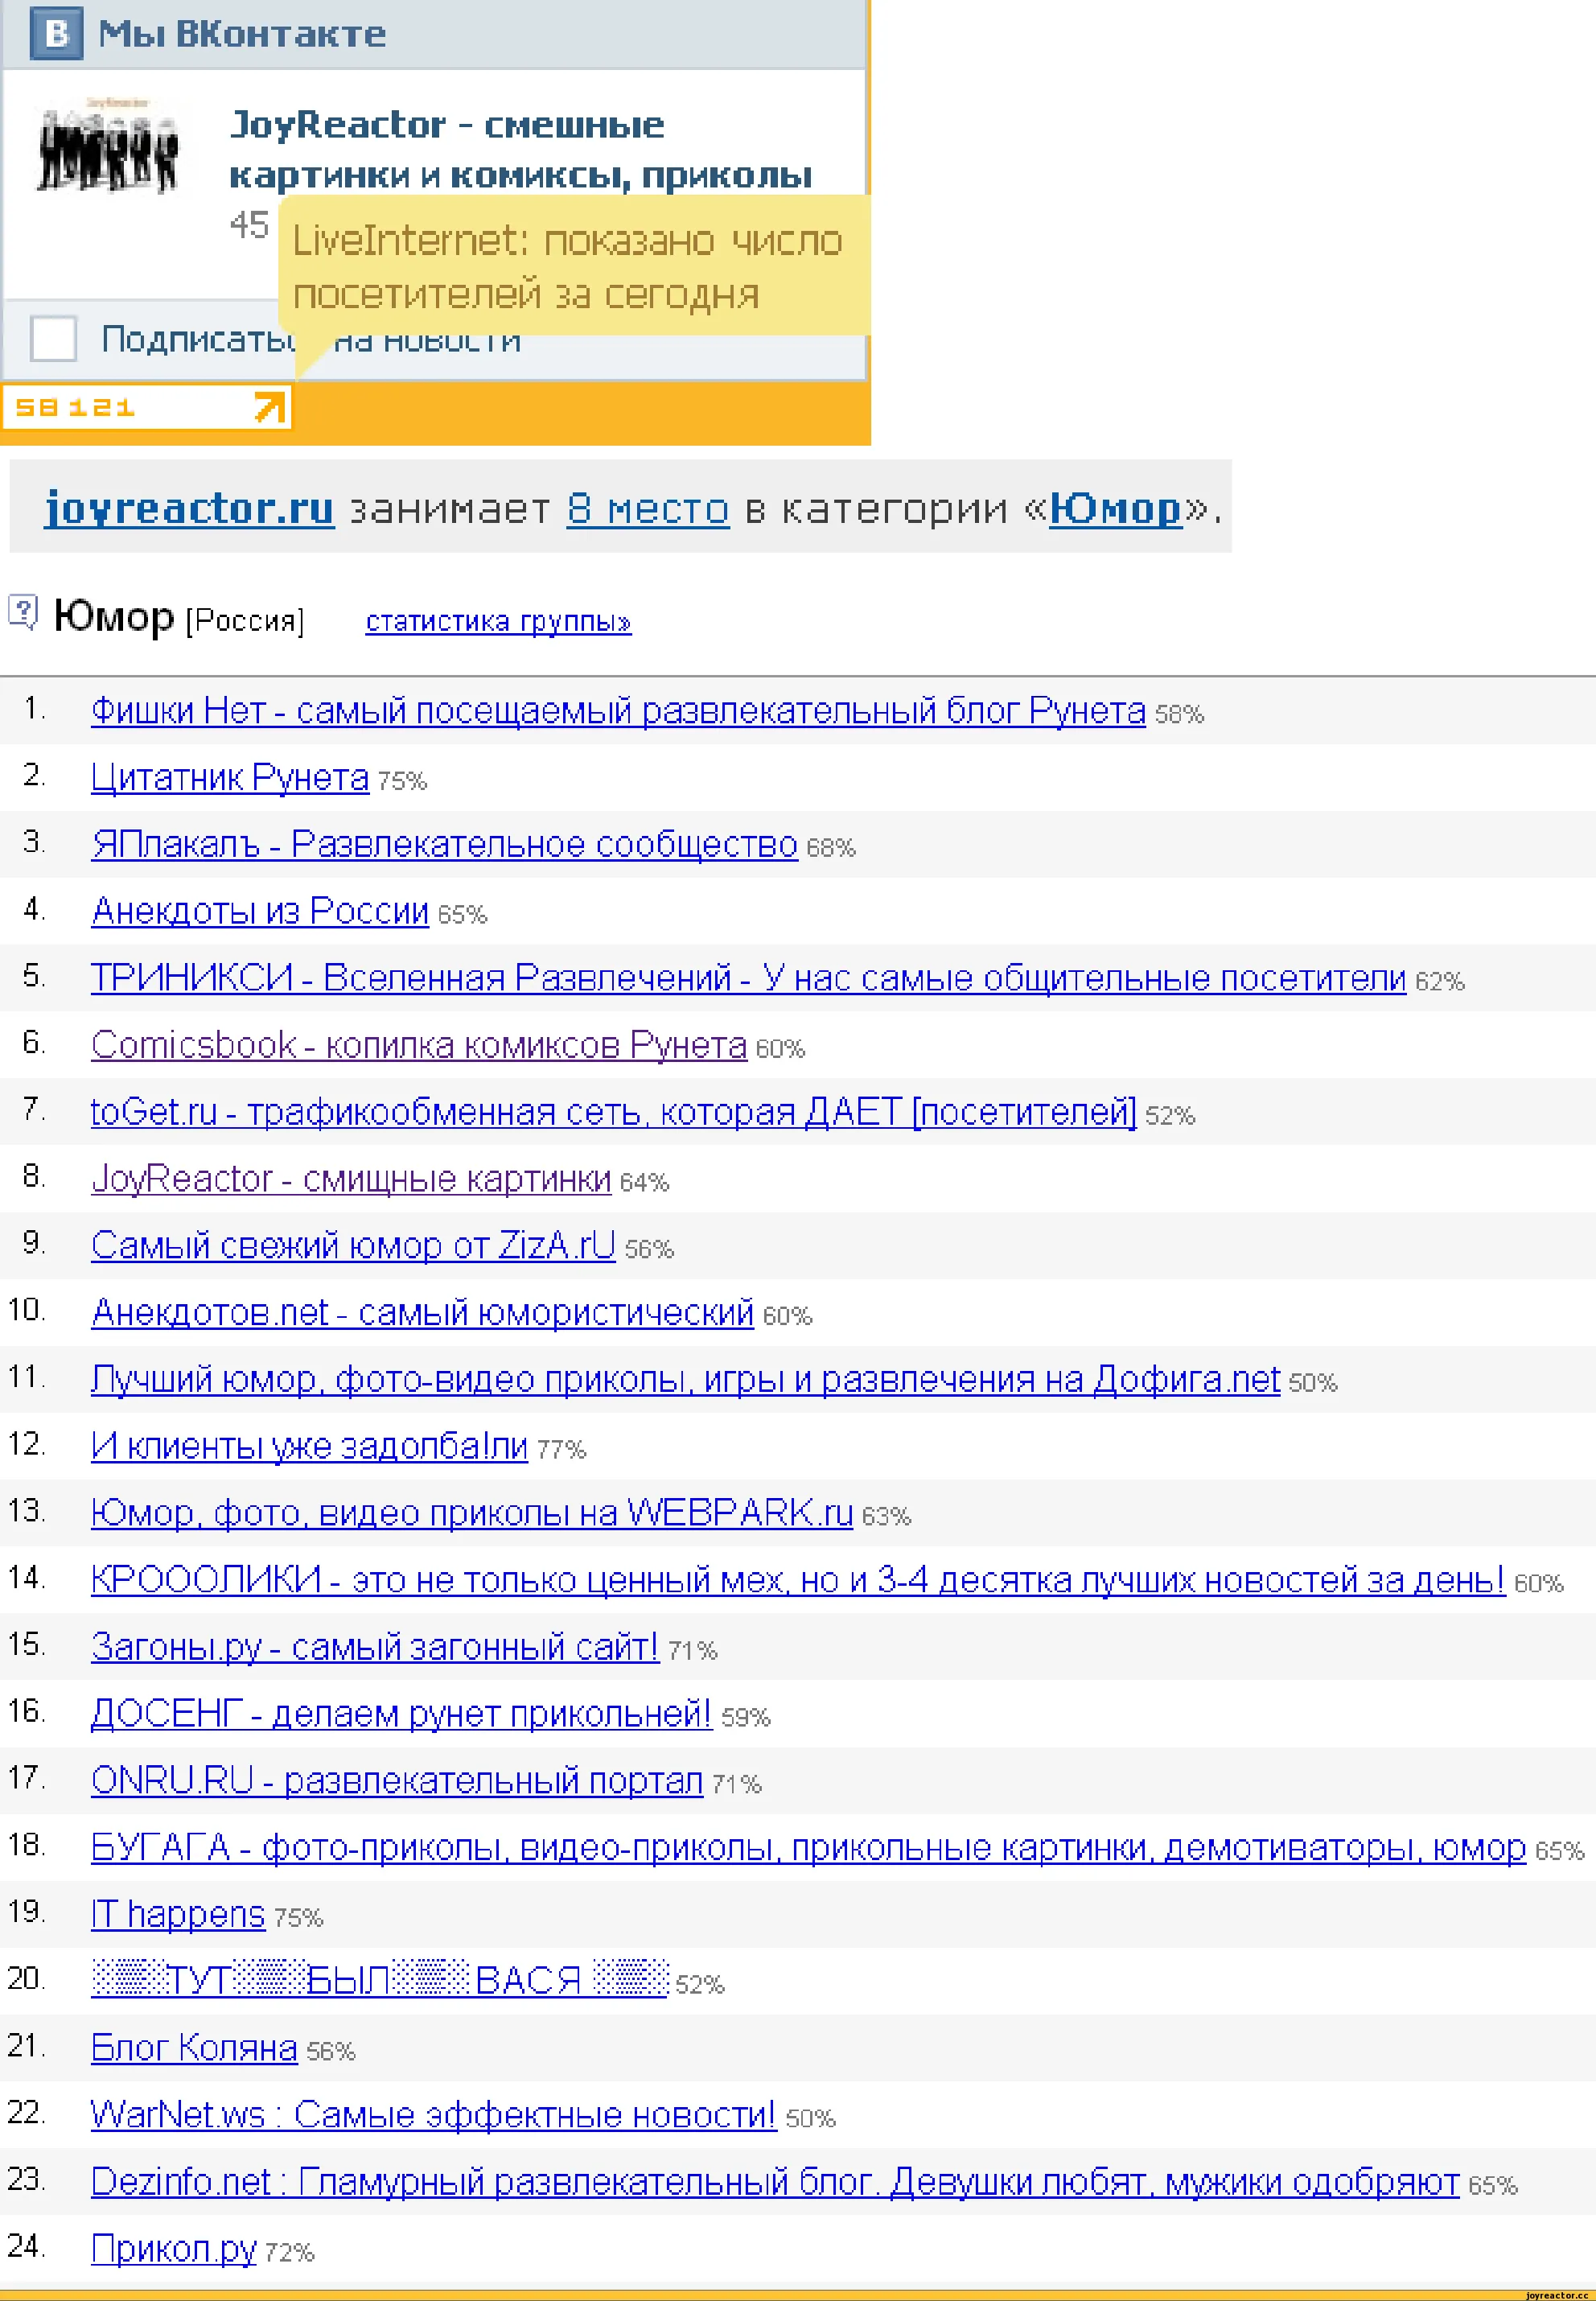1596x2301 pixels.
Task: Open the JoyReactor VK group avatar
Action: coord(108,146)
